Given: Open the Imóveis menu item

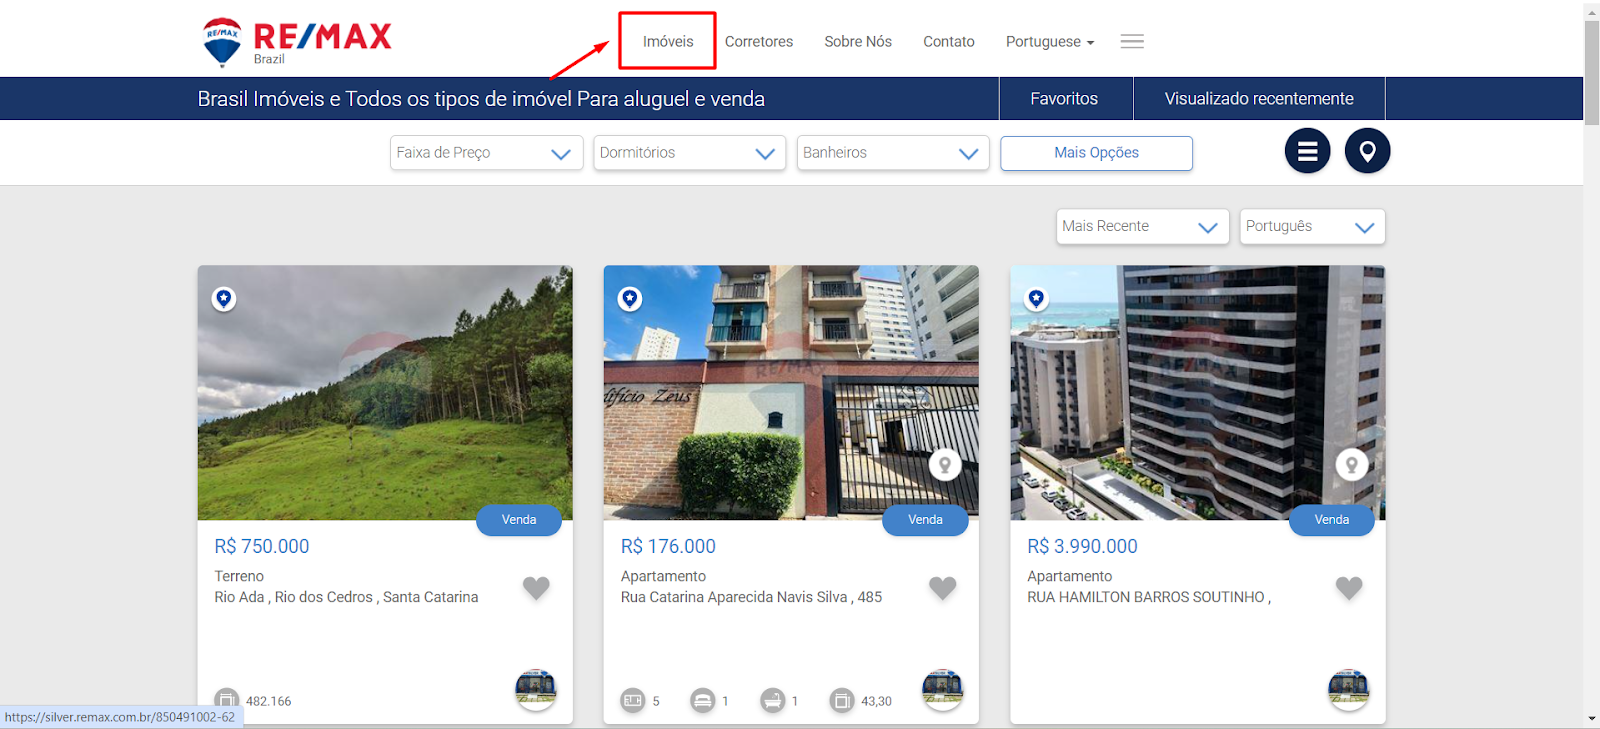Looking at the screenshot, I should pyautogui.click(x=668, y=42).
